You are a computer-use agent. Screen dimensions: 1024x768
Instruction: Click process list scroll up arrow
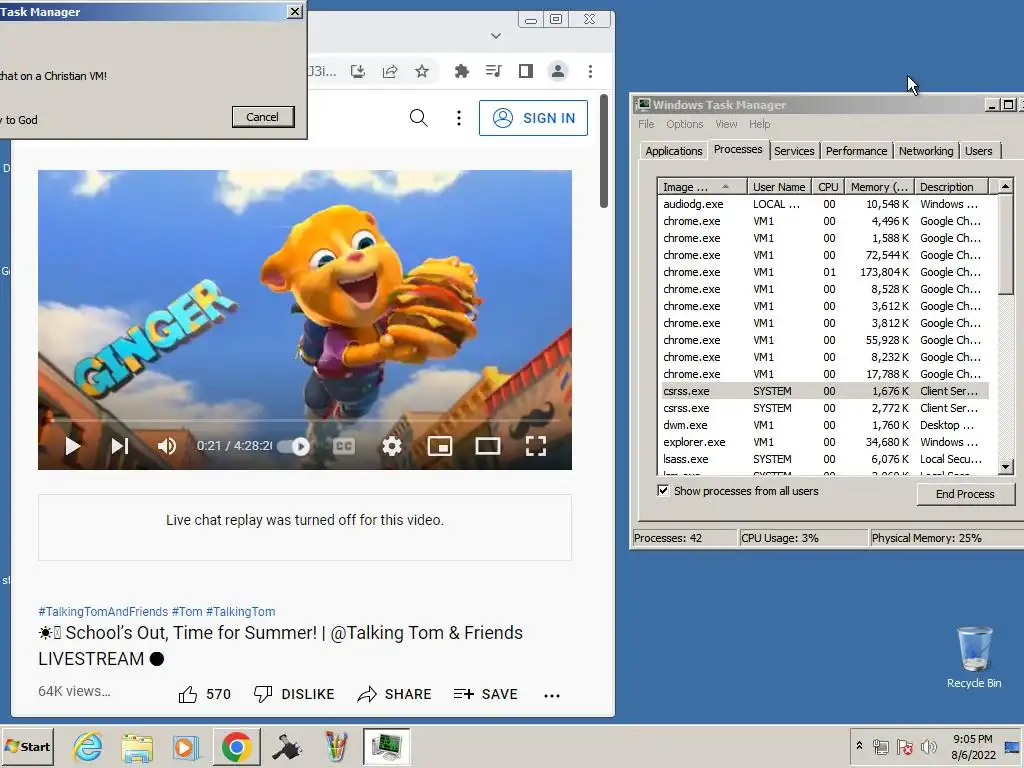click(1006, 187)
